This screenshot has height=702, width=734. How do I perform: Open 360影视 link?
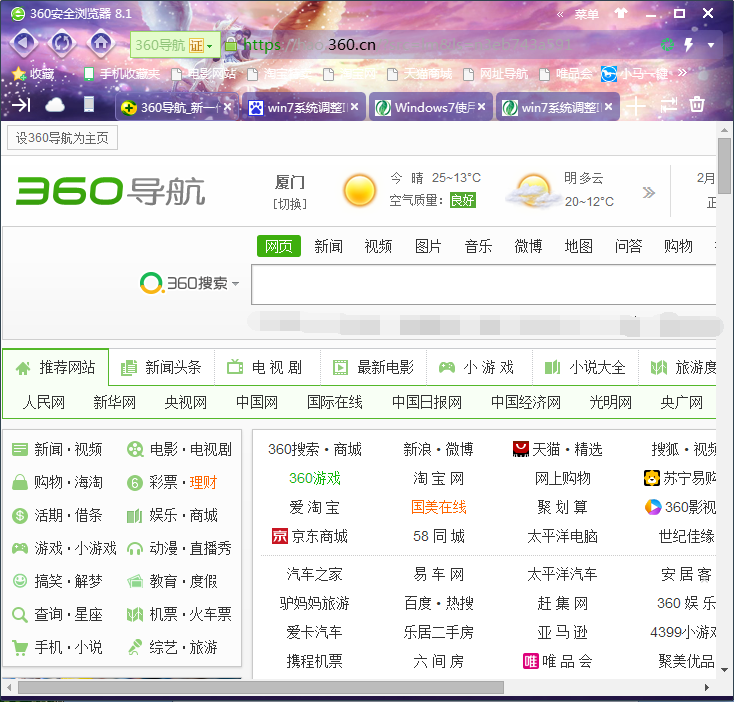point(680,507)
